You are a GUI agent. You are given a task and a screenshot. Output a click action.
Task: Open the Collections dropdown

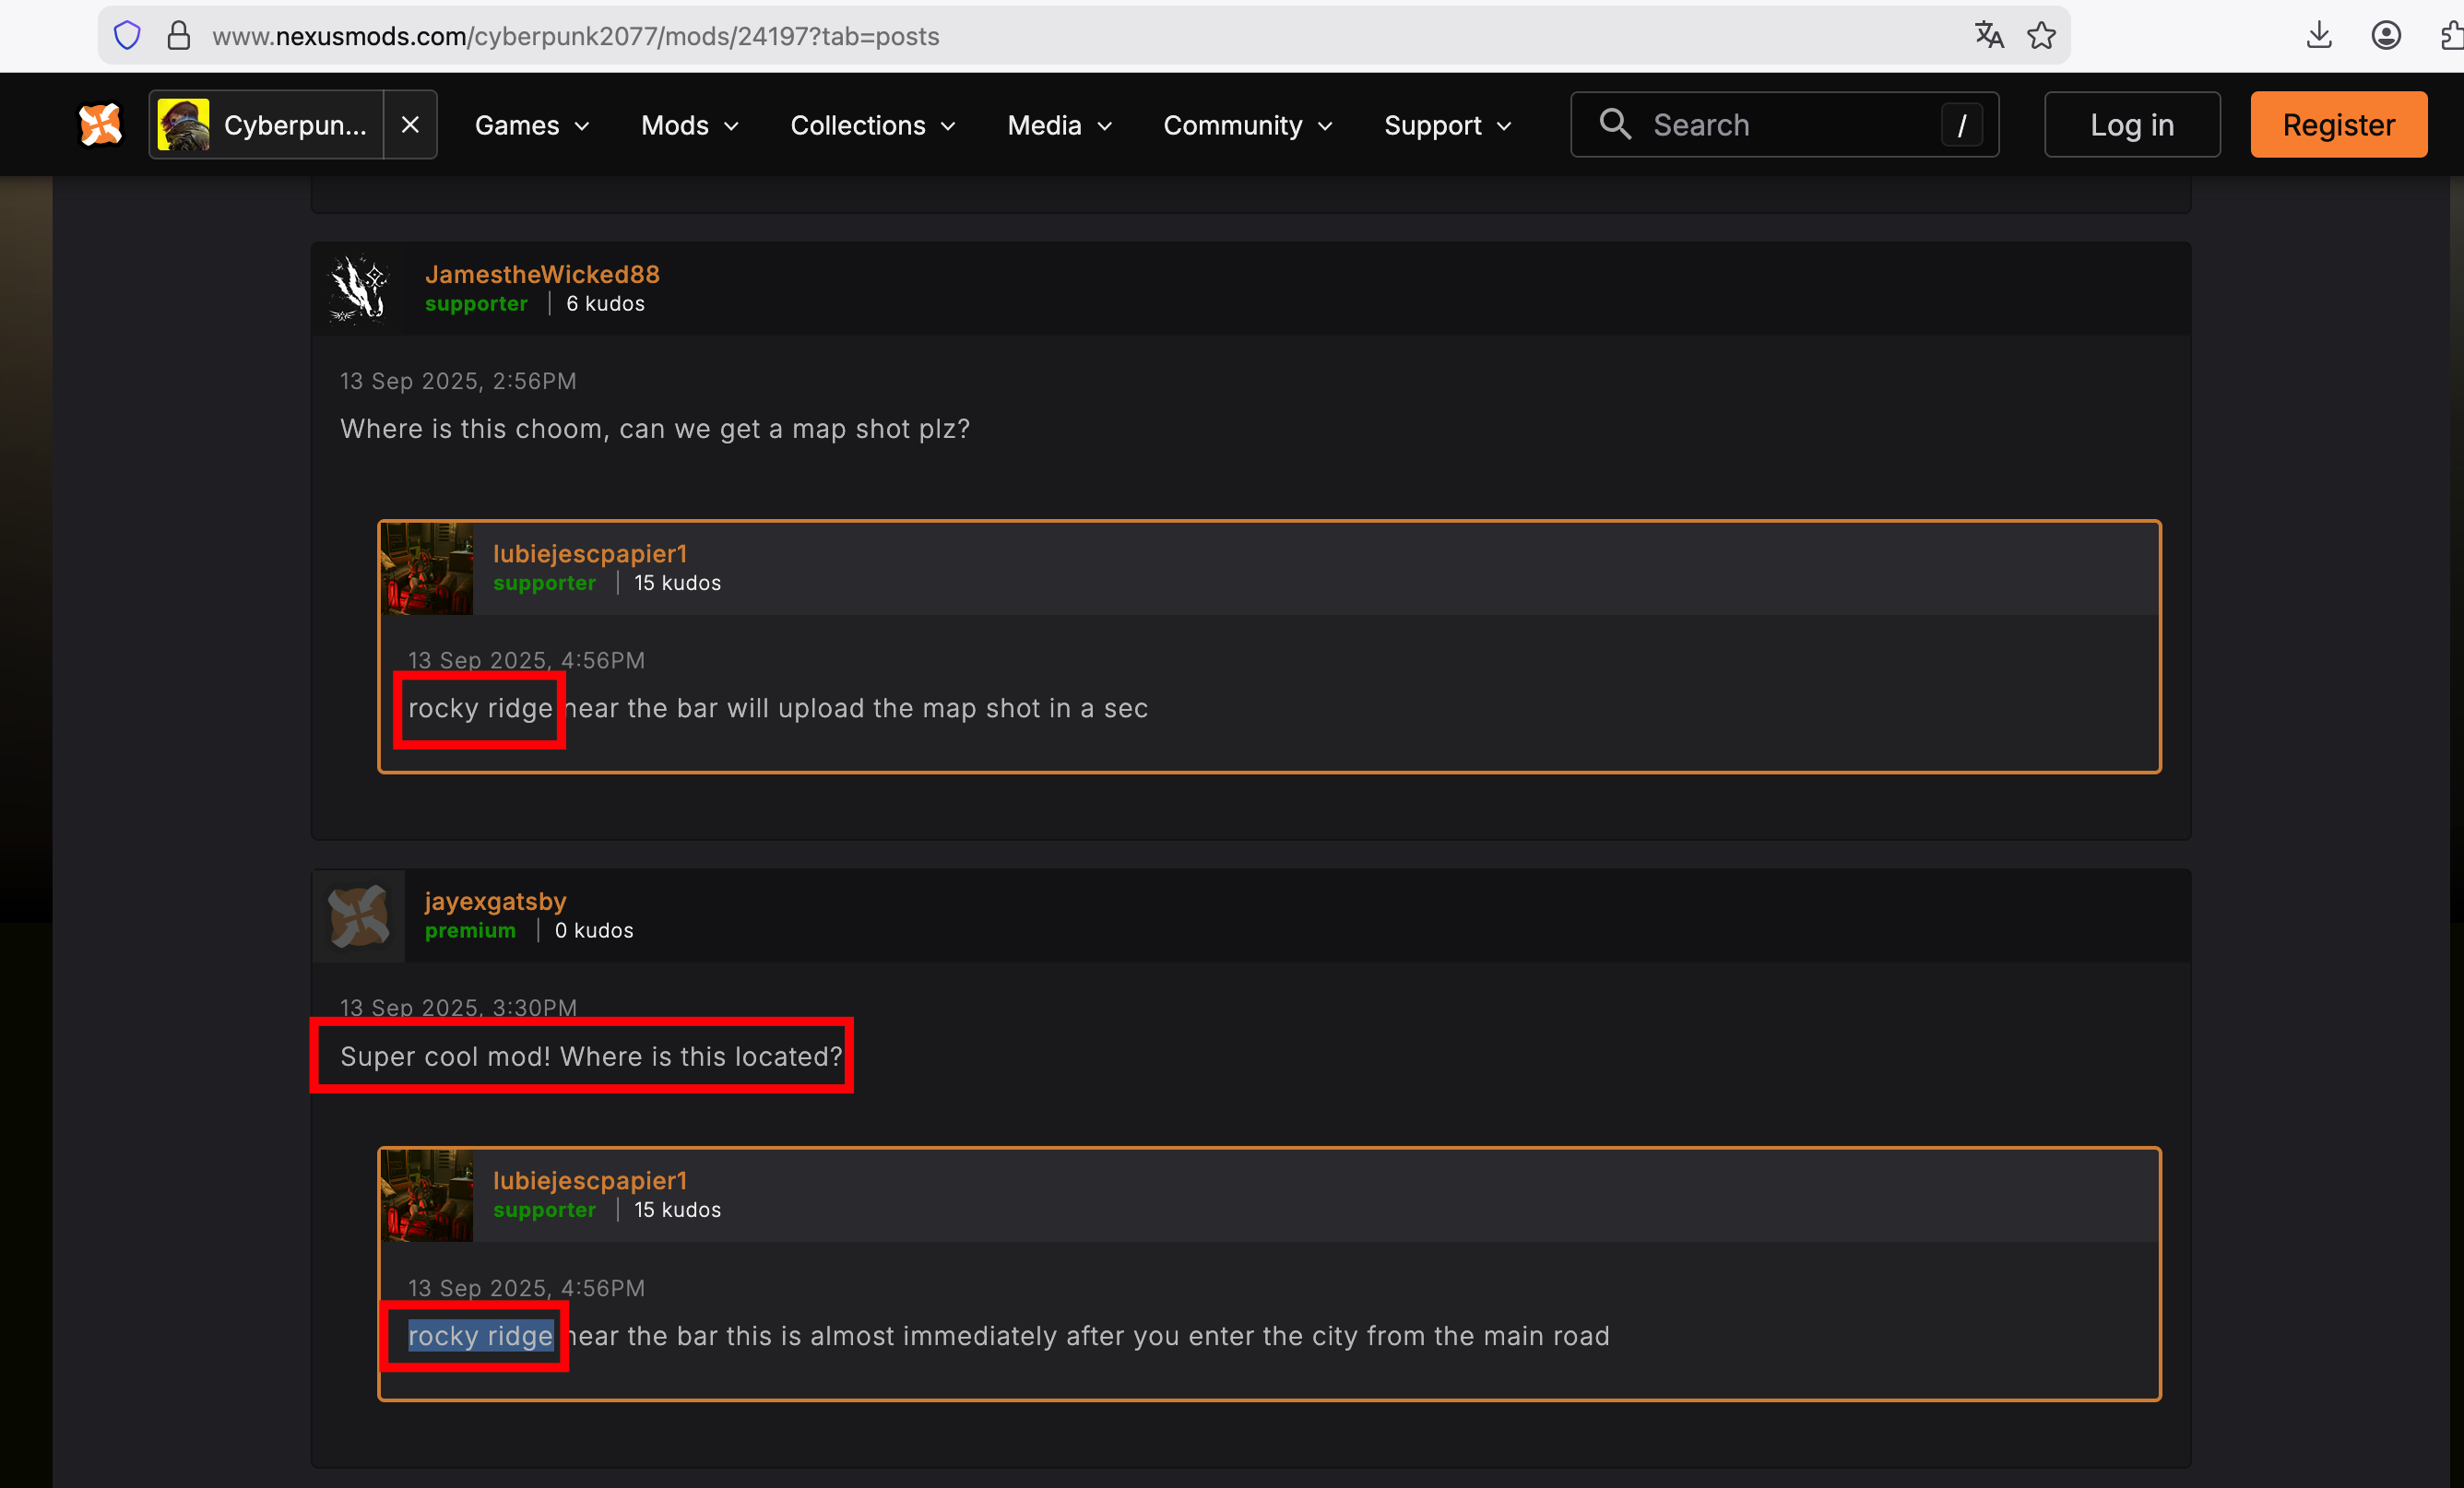[x=873, y=125]
